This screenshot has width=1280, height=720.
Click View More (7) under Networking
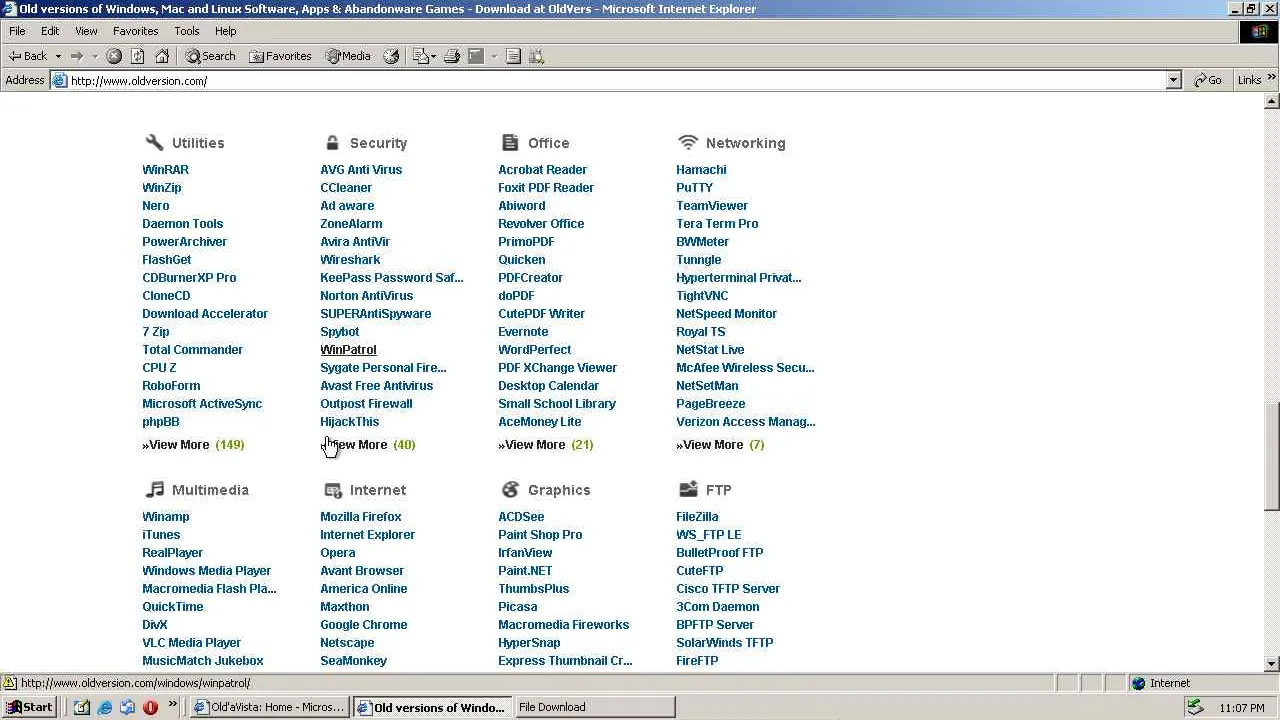point(720,444)
